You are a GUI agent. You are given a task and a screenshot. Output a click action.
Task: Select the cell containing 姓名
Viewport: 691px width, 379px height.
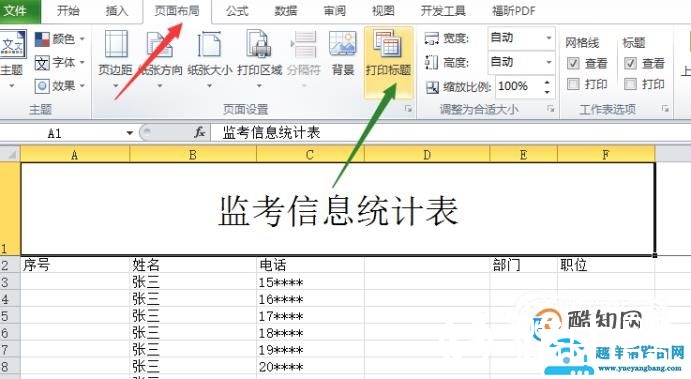tap(193, 265)
